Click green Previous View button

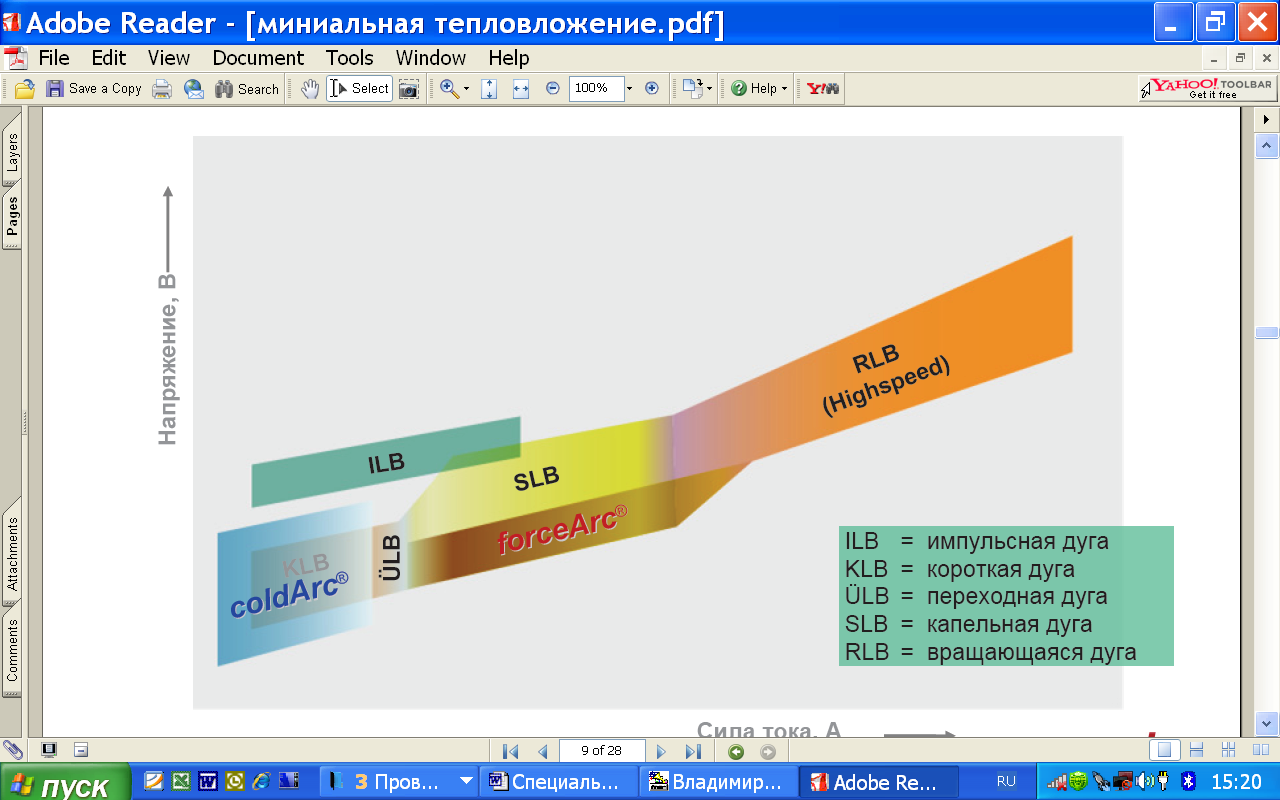click(736, 751)
